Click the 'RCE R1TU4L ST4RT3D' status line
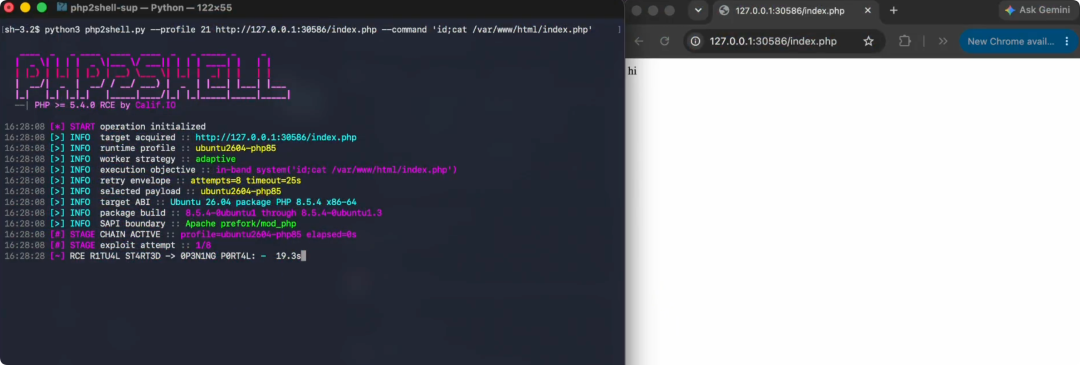1080x365 pixels. [x=156, y=256]
